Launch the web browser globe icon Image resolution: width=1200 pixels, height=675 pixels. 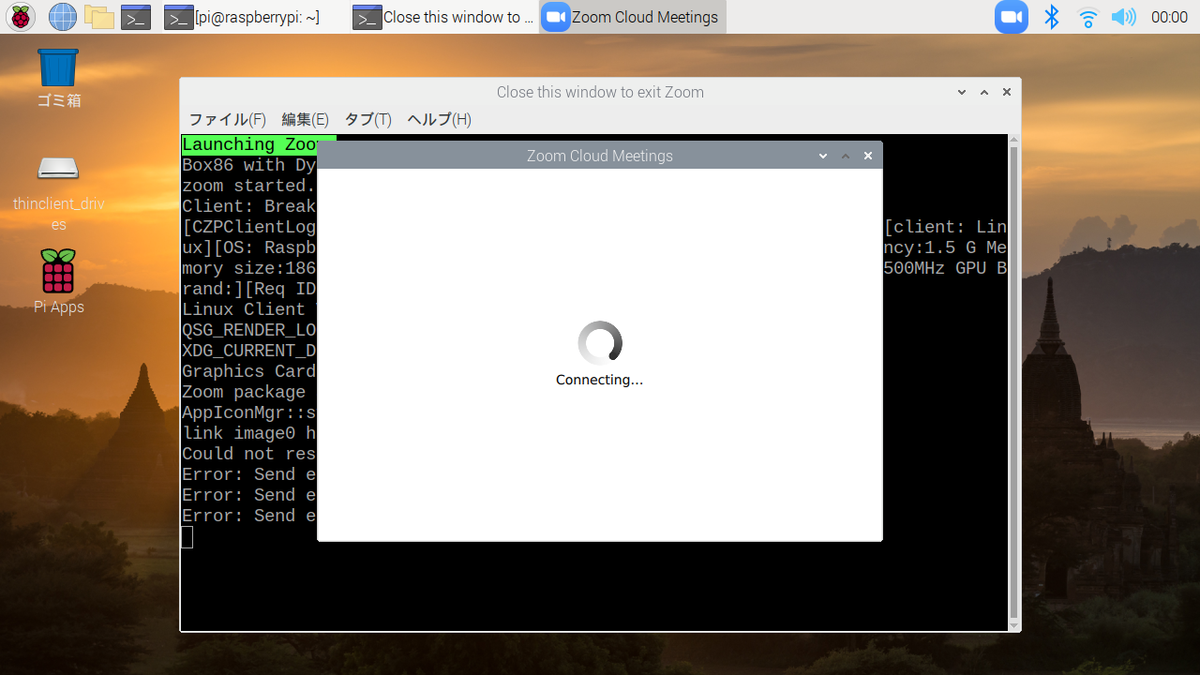(62, 16)
